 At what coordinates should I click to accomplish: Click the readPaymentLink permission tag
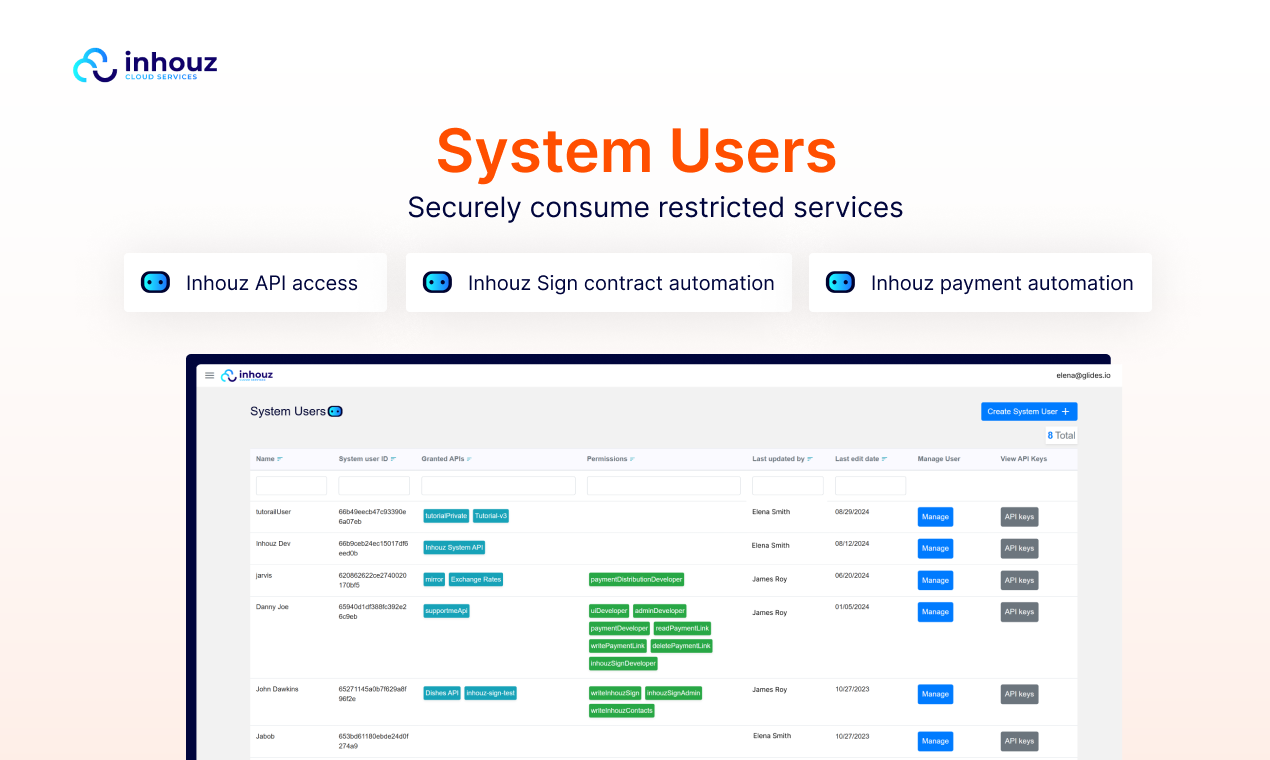(x=682, y=628)
